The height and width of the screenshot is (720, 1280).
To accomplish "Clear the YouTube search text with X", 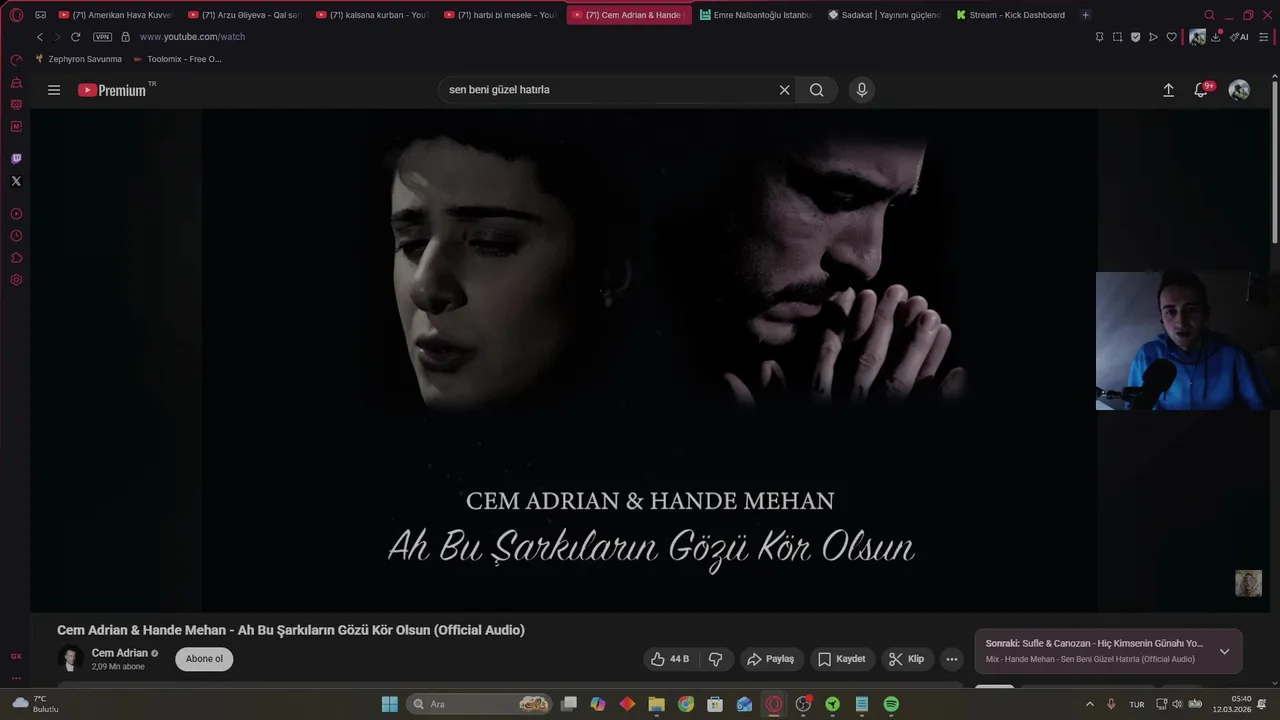I will (784, 90).
